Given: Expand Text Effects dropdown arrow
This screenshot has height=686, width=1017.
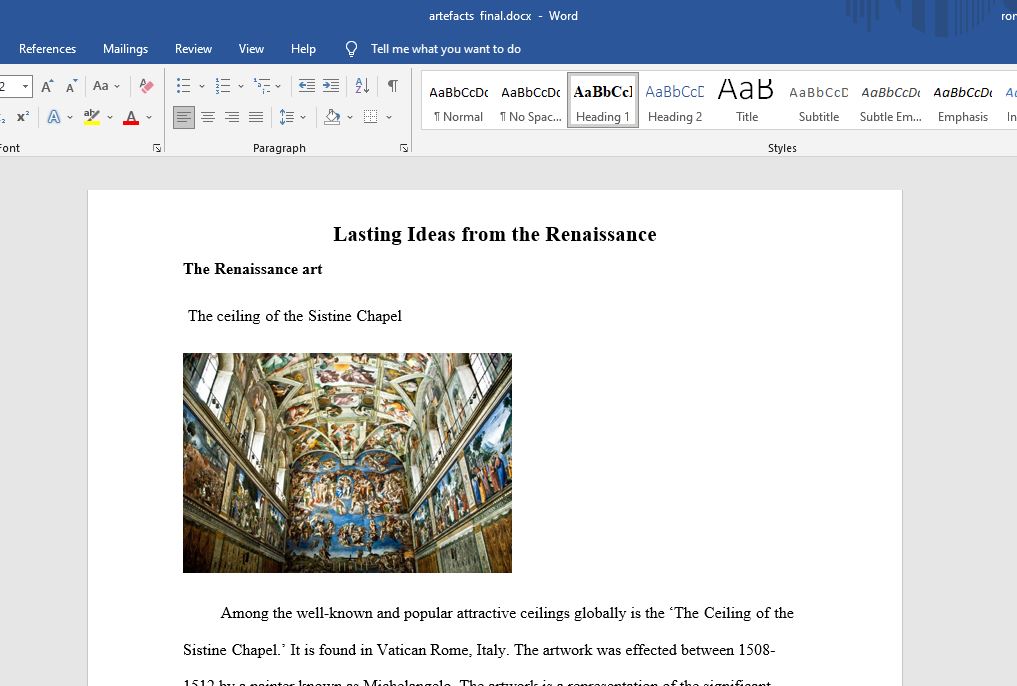Looking at the screenshot, I should [70, 117].
